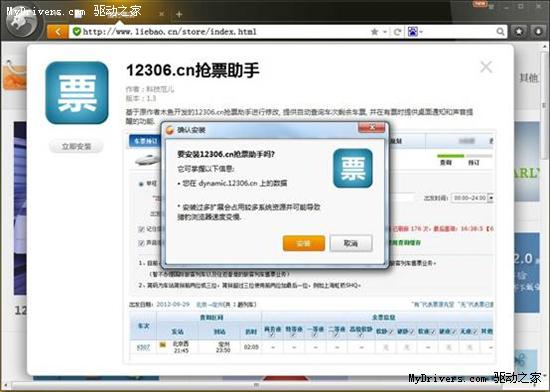Open favorites with the toolbar star button

(x=519, y=32)
